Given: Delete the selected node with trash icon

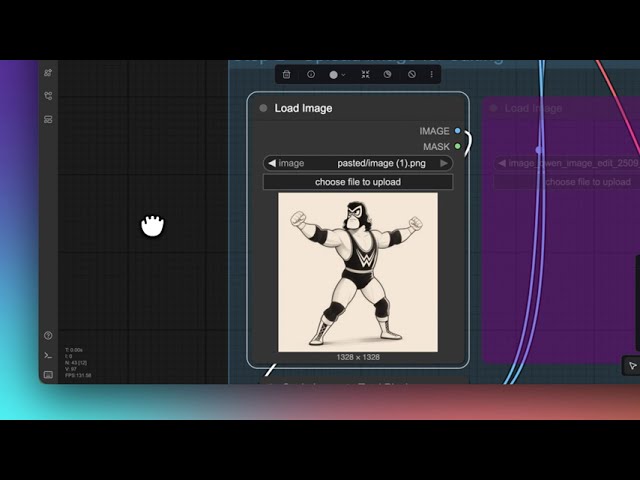Looking at the screenshot, I should pos(287,74).
